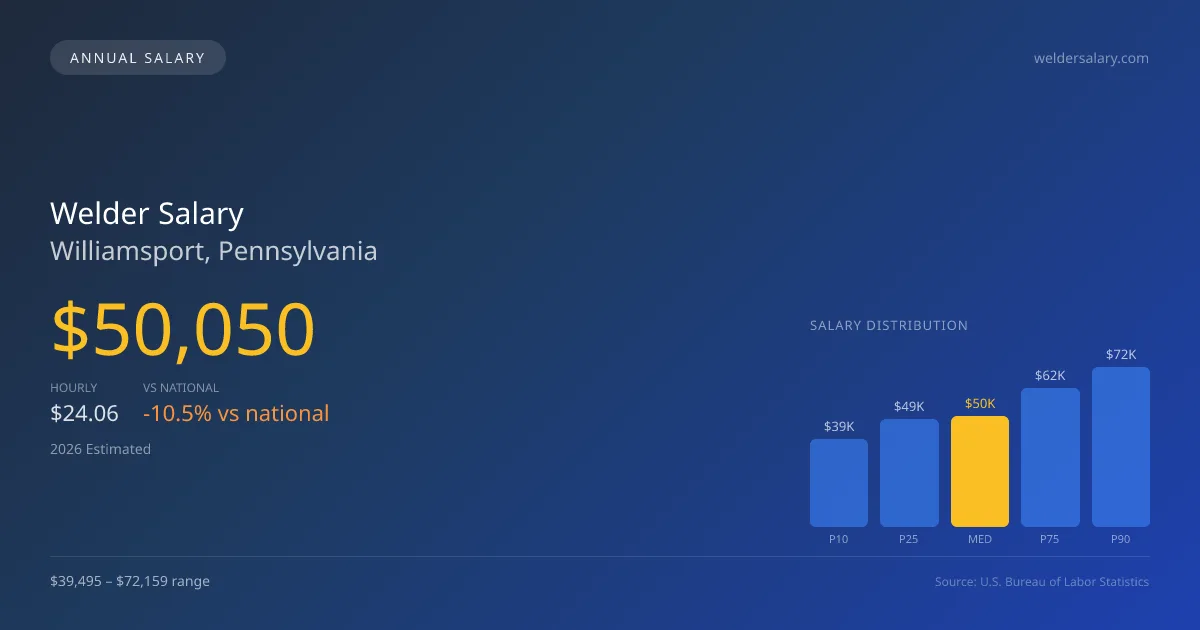Viewport: 1200px width, 630px height.
Task: Click the $72K bar value label
Action: pos(1121,354)
